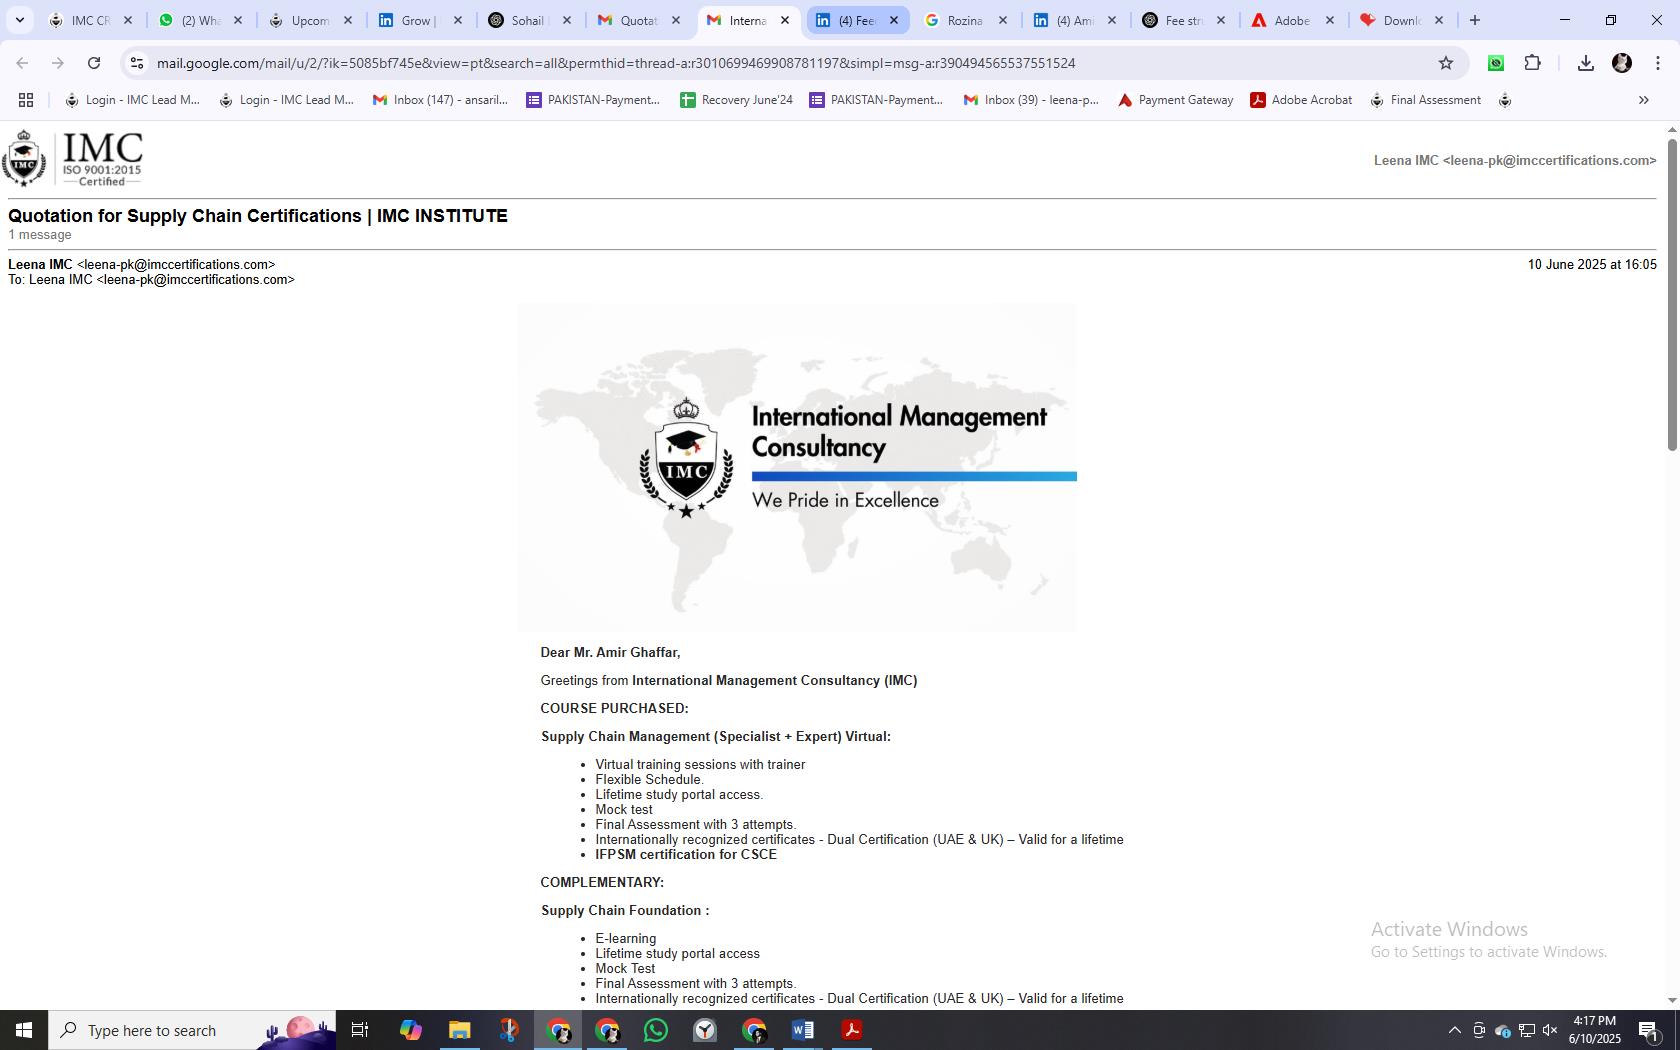The height and width of the screenshot is (1050, 1680).
Task: Open Windows Start menu
Action: click(24, 1030)
